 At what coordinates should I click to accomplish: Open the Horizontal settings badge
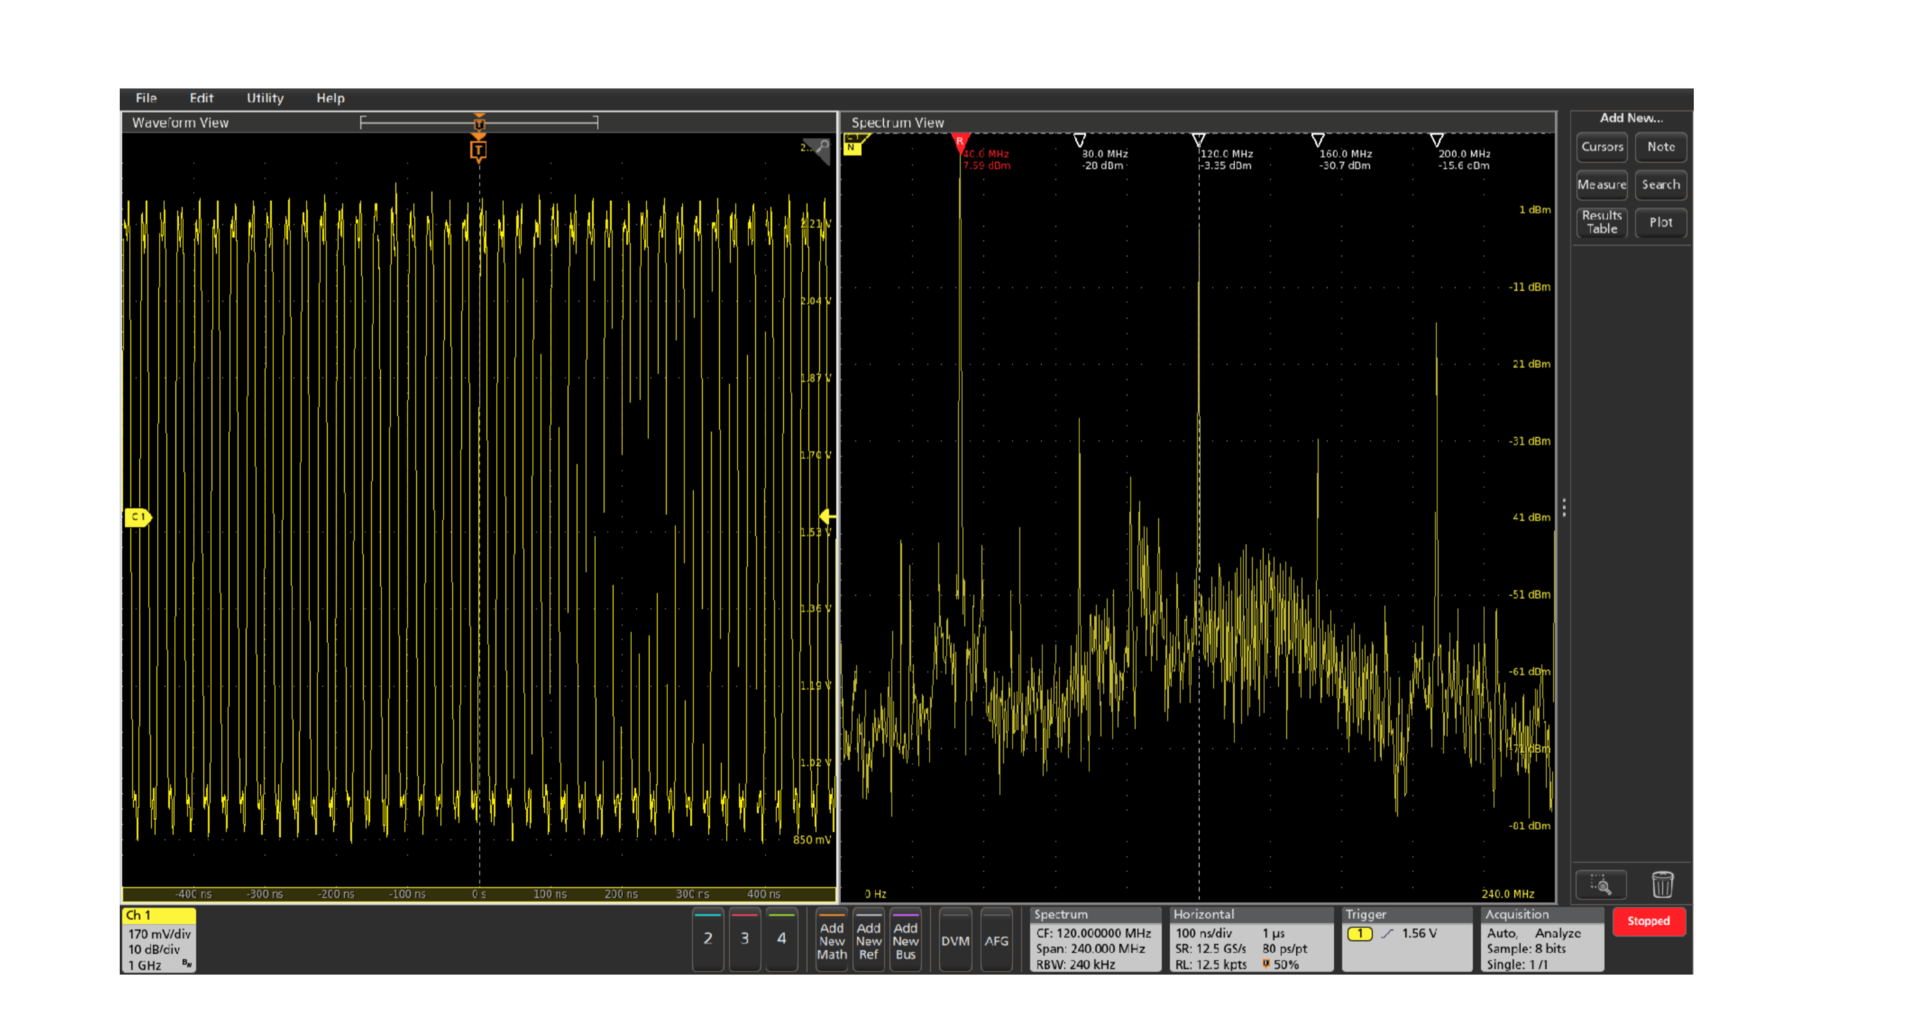[x=1252, y=940]
